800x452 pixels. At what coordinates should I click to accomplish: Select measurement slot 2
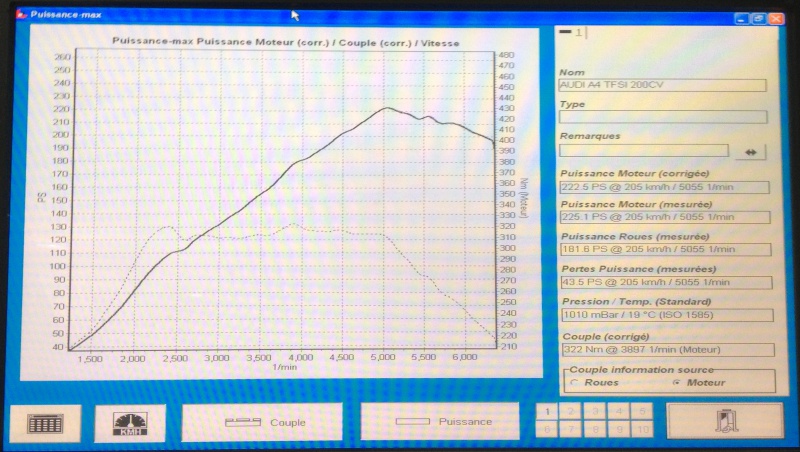tap(570, 411)
